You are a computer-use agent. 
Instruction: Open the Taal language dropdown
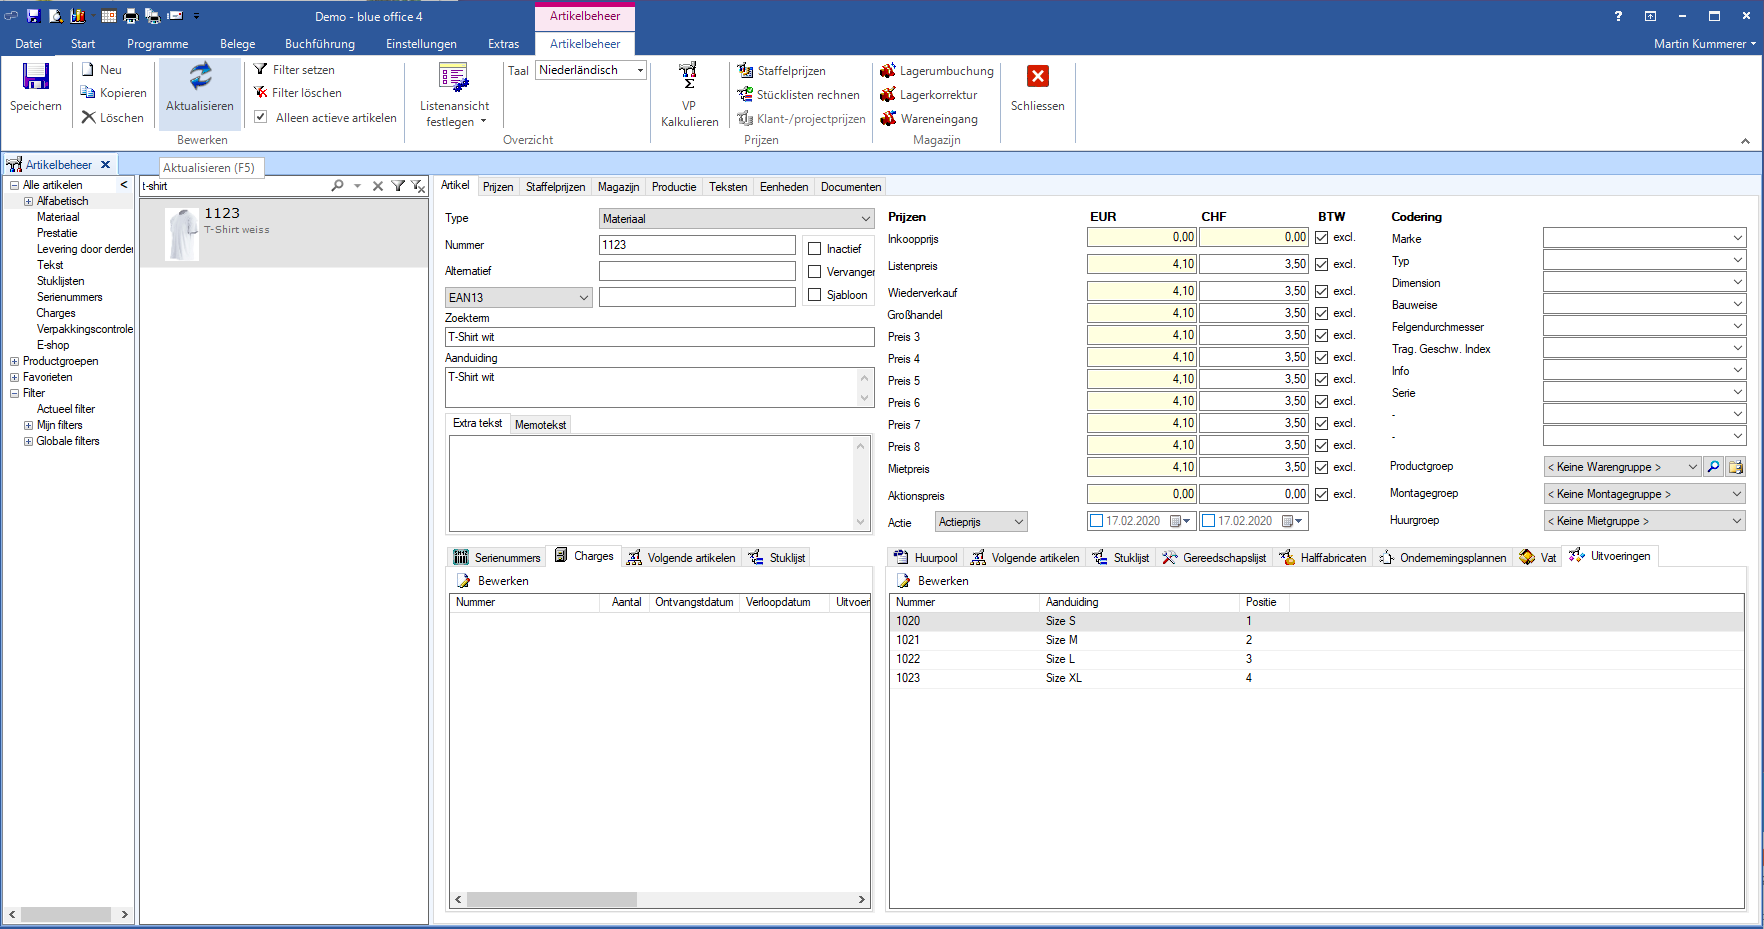(x=640, y=70)
